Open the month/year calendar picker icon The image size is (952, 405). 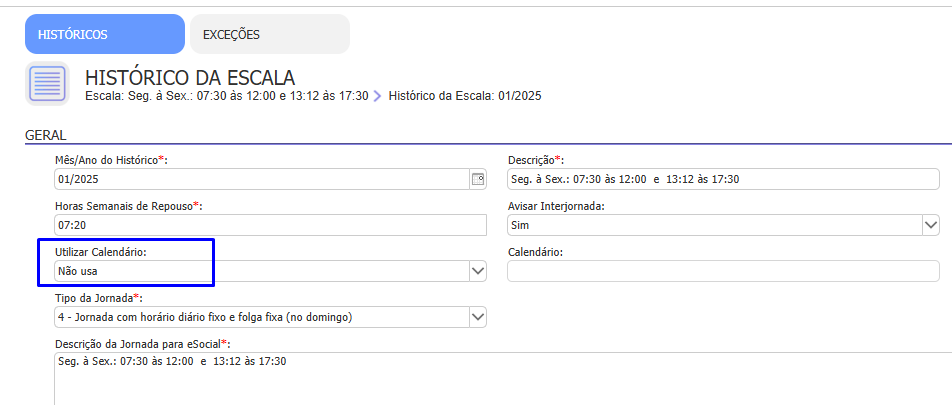point(477,179)
